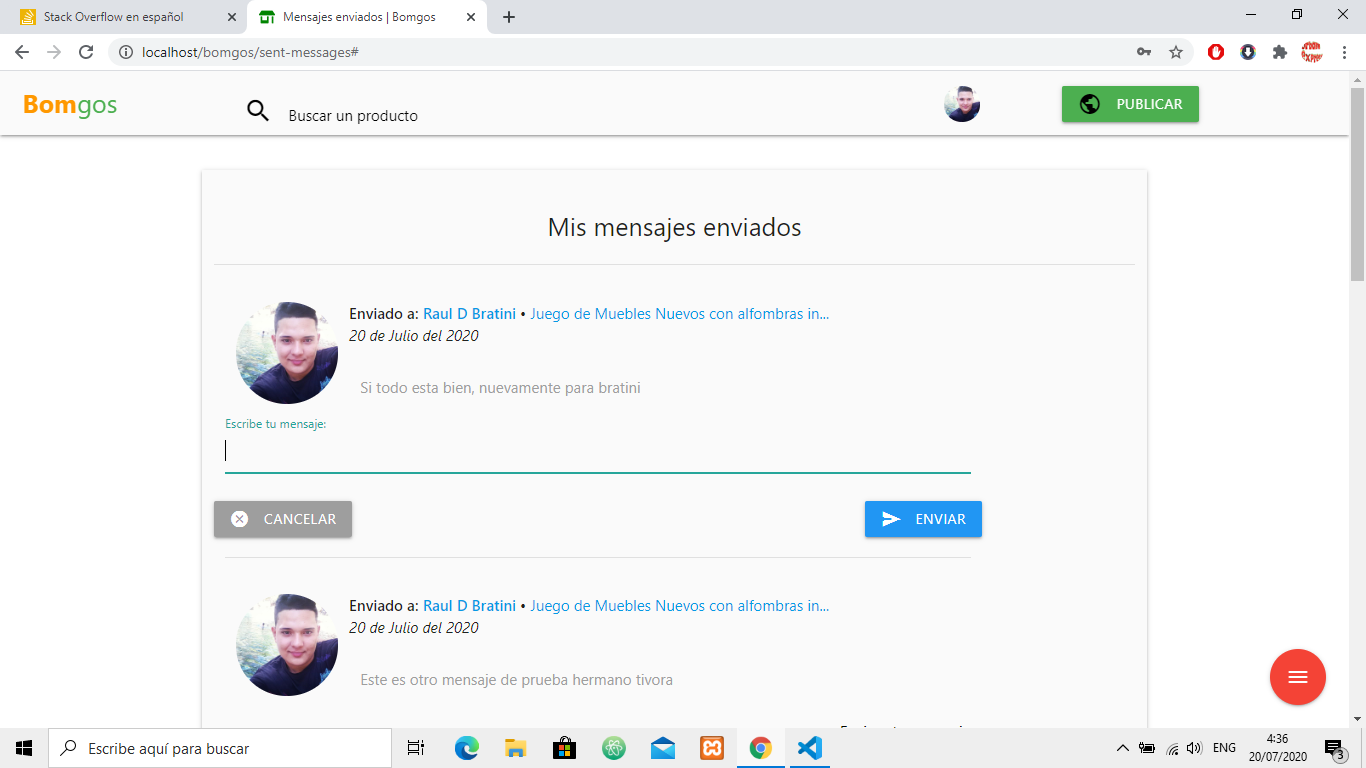The height and width of the screenshot is (768, 1366).
Task: Close the Stack Overflow tab
Action: pyautogui.click(x=232, y=17)
